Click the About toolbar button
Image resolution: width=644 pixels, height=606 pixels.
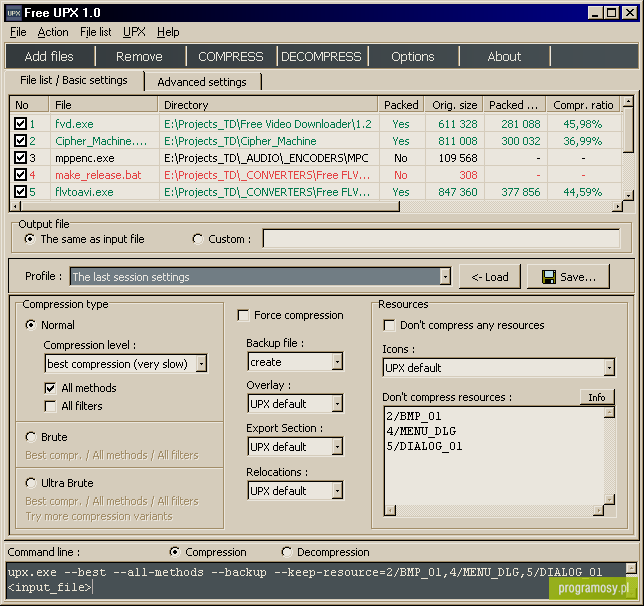(504, 56)
